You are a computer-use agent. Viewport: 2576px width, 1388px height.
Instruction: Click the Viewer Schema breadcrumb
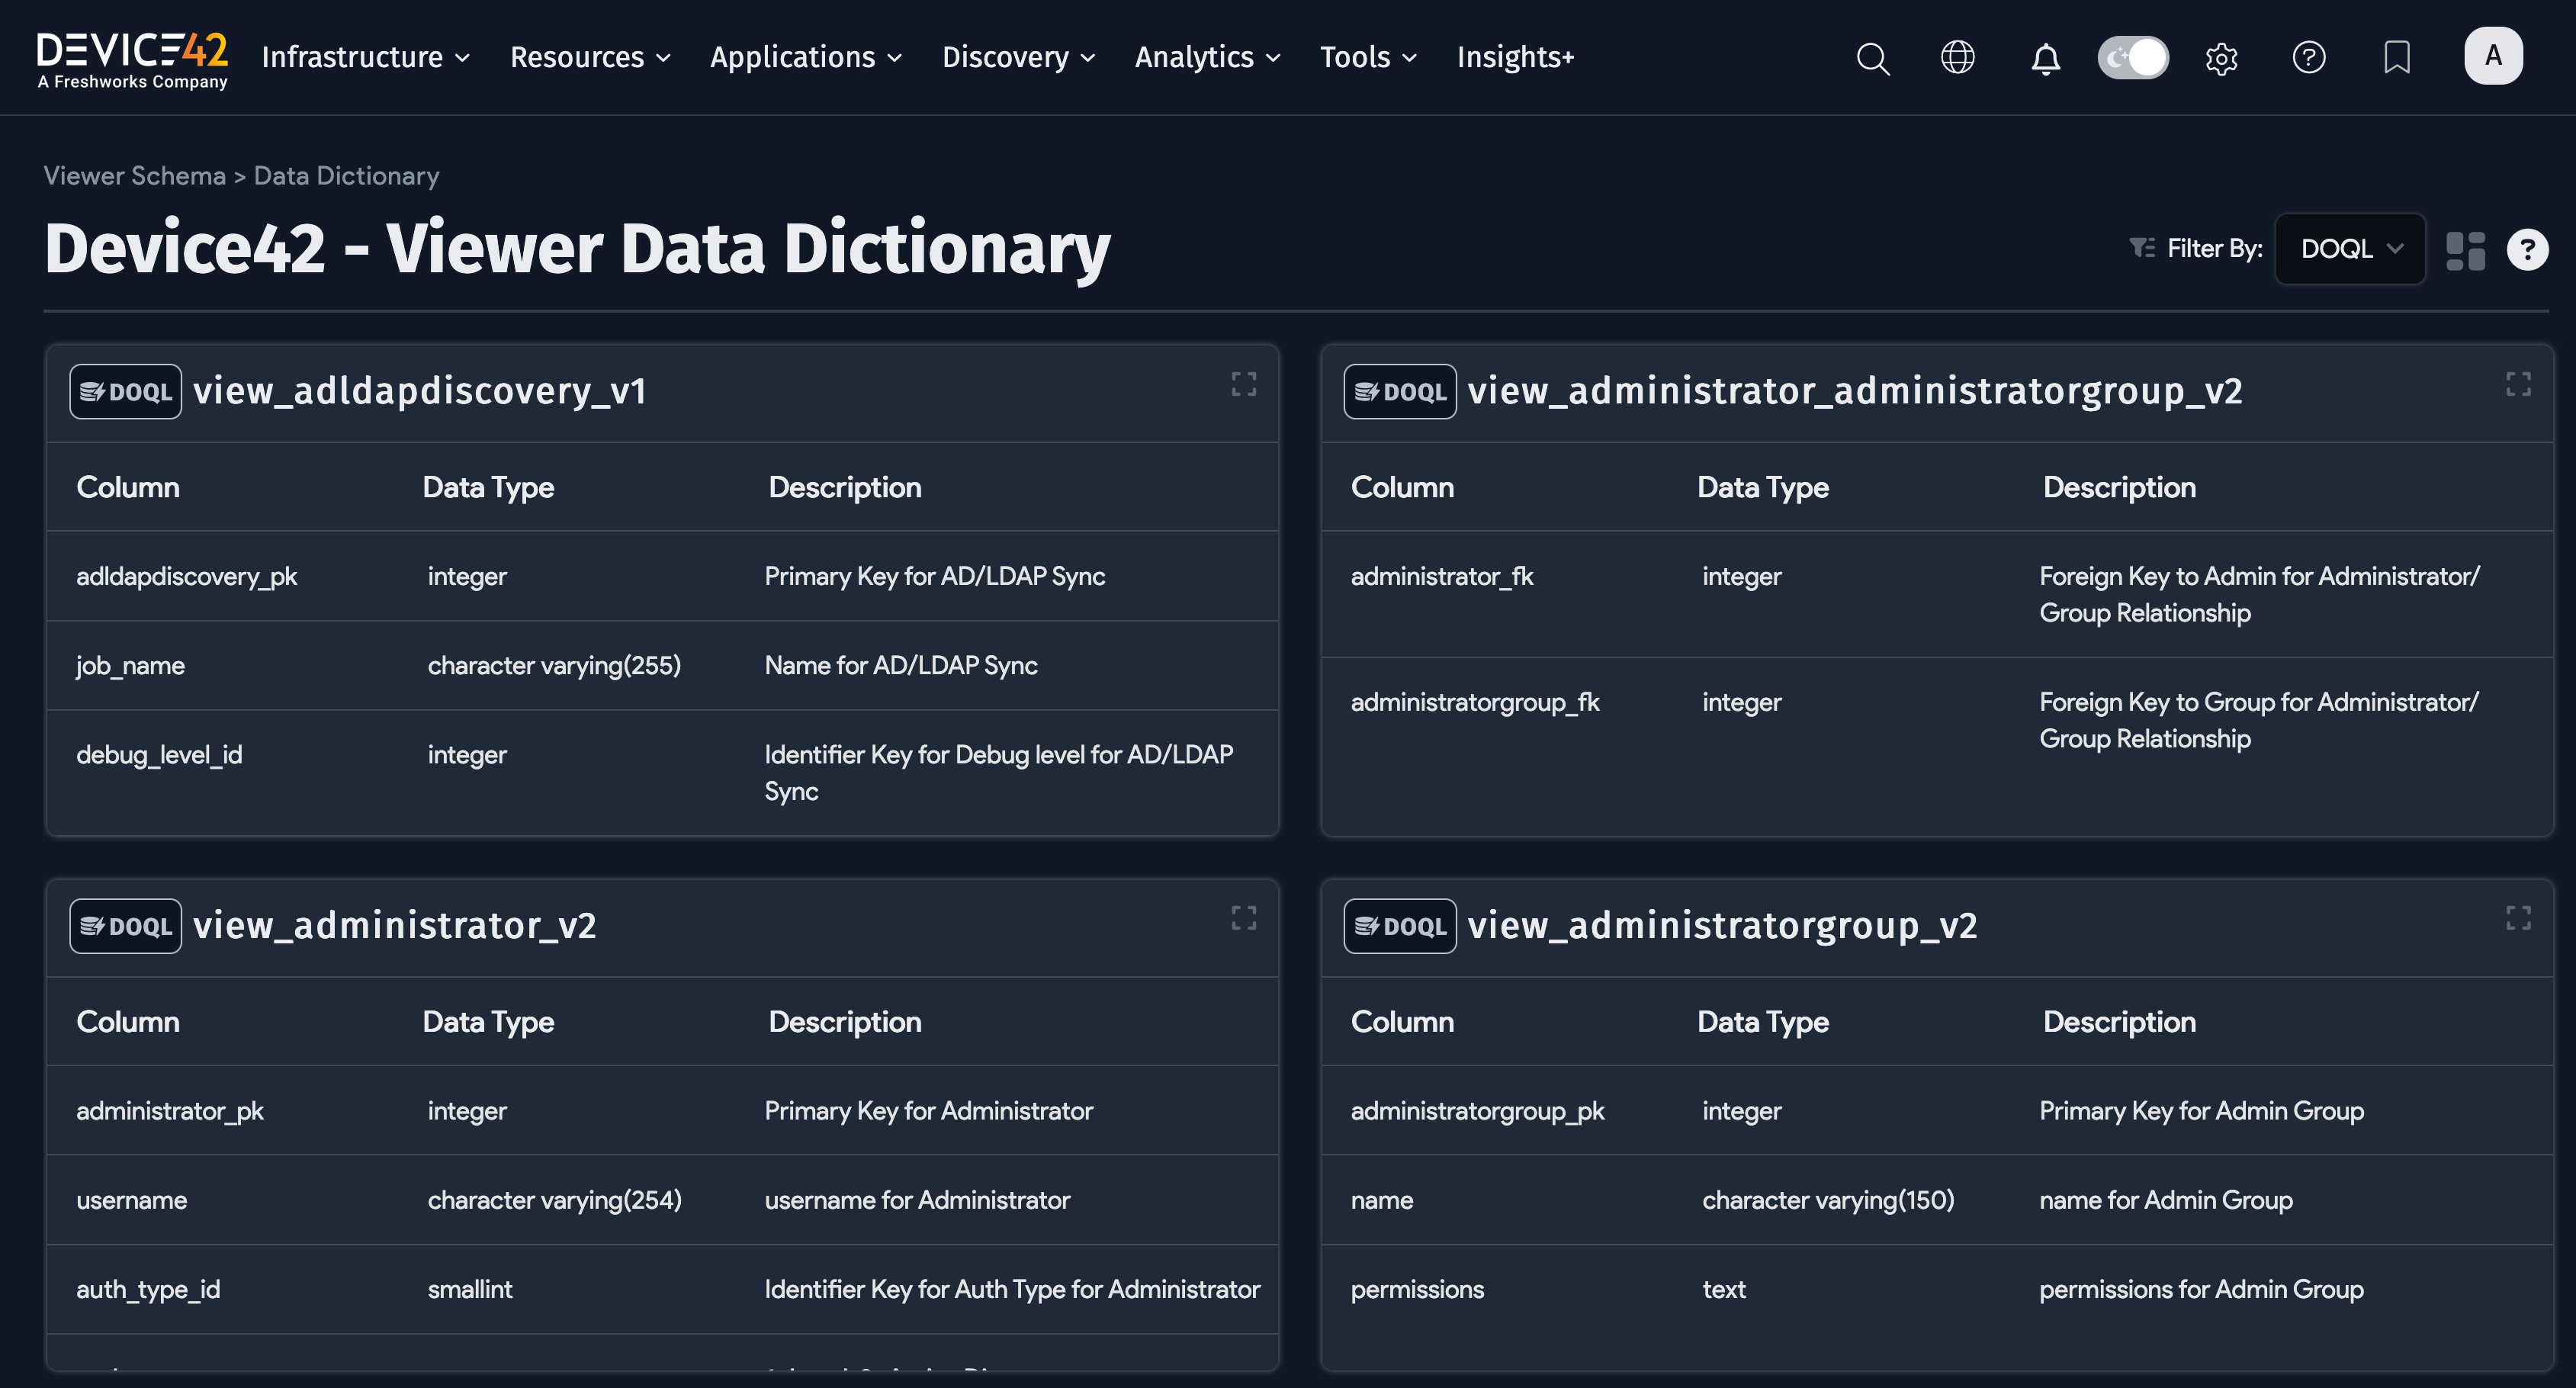coord(135,176)
